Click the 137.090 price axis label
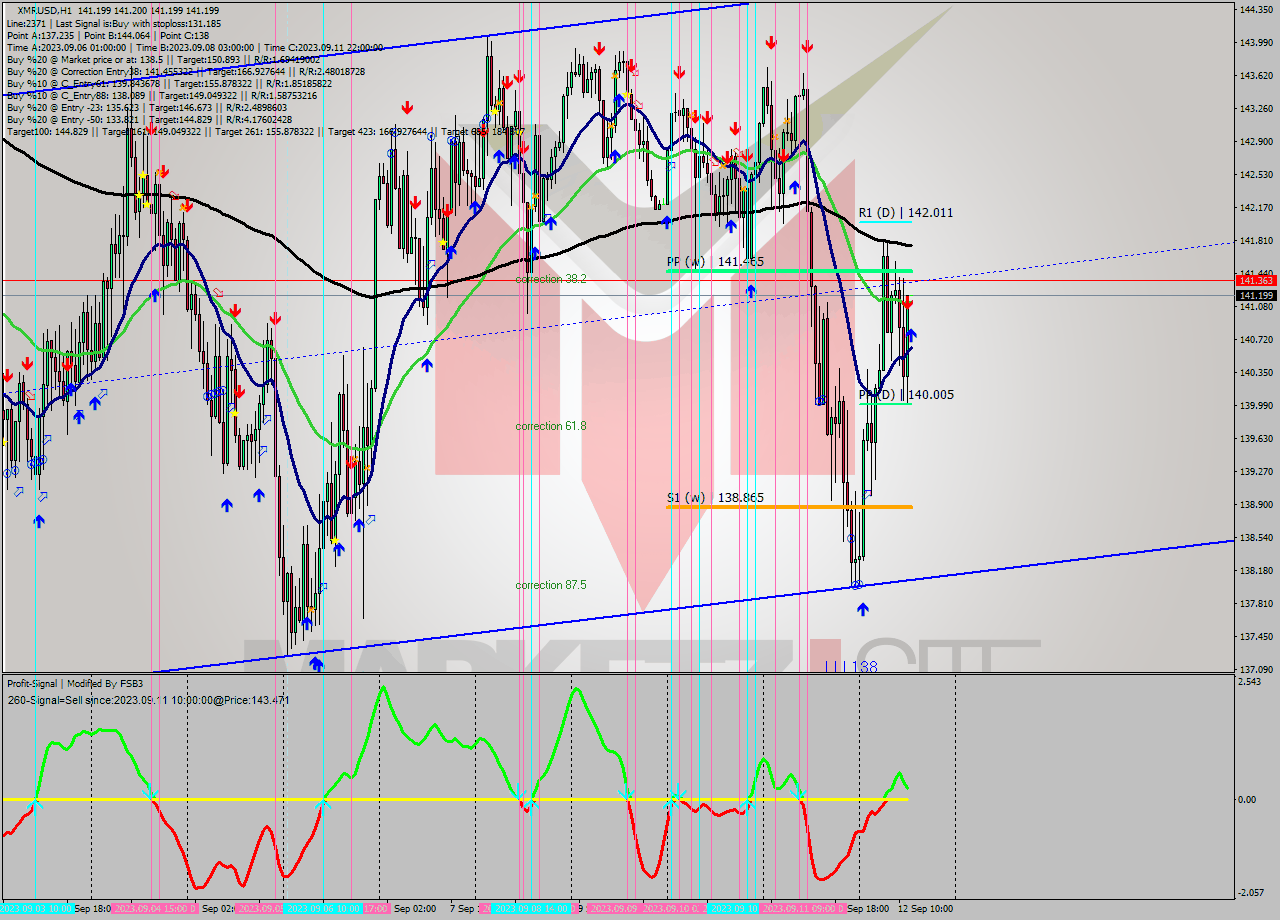Screen dimensions: 1280x920 (x=1255, y=670)
